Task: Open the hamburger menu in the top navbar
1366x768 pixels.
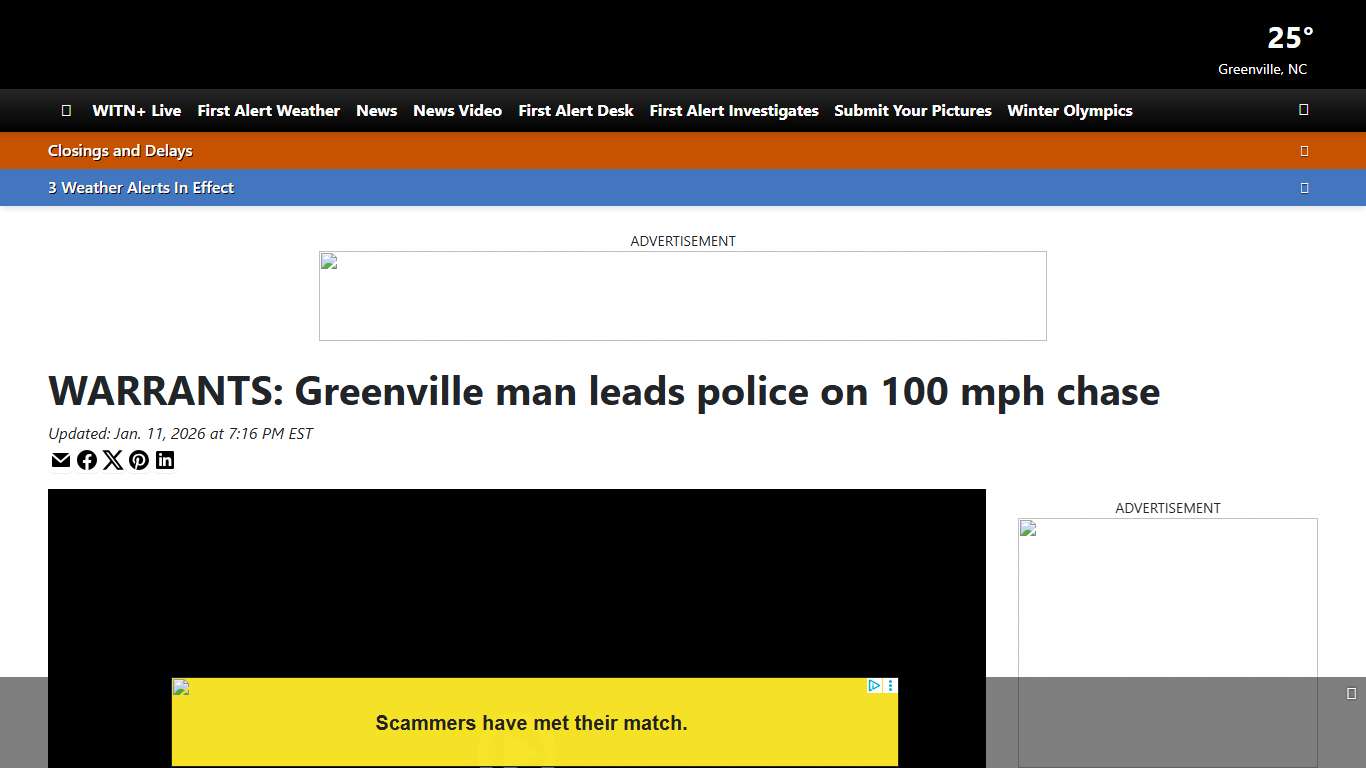Action: (x=66, y=110)
